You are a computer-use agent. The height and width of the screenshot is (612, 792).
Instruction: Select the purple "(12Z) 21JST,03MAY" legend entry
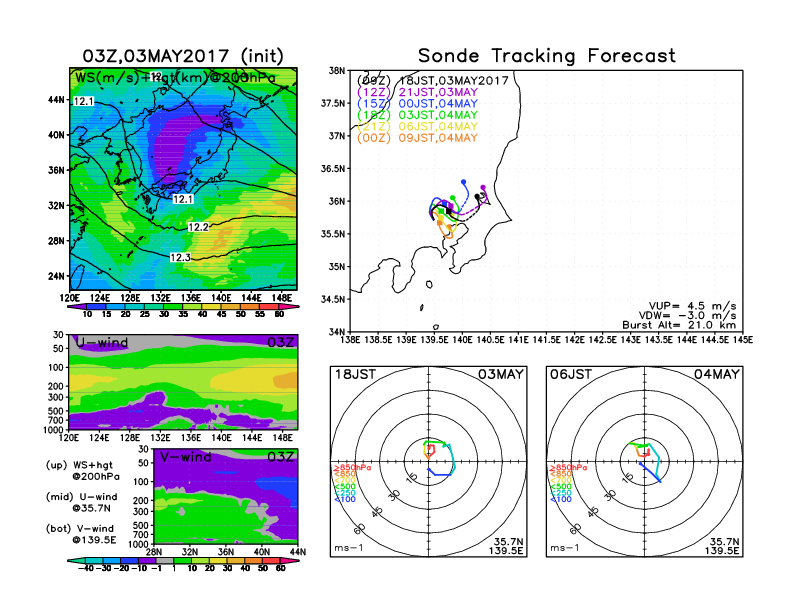pyautogui.click(x=417, y=92)
